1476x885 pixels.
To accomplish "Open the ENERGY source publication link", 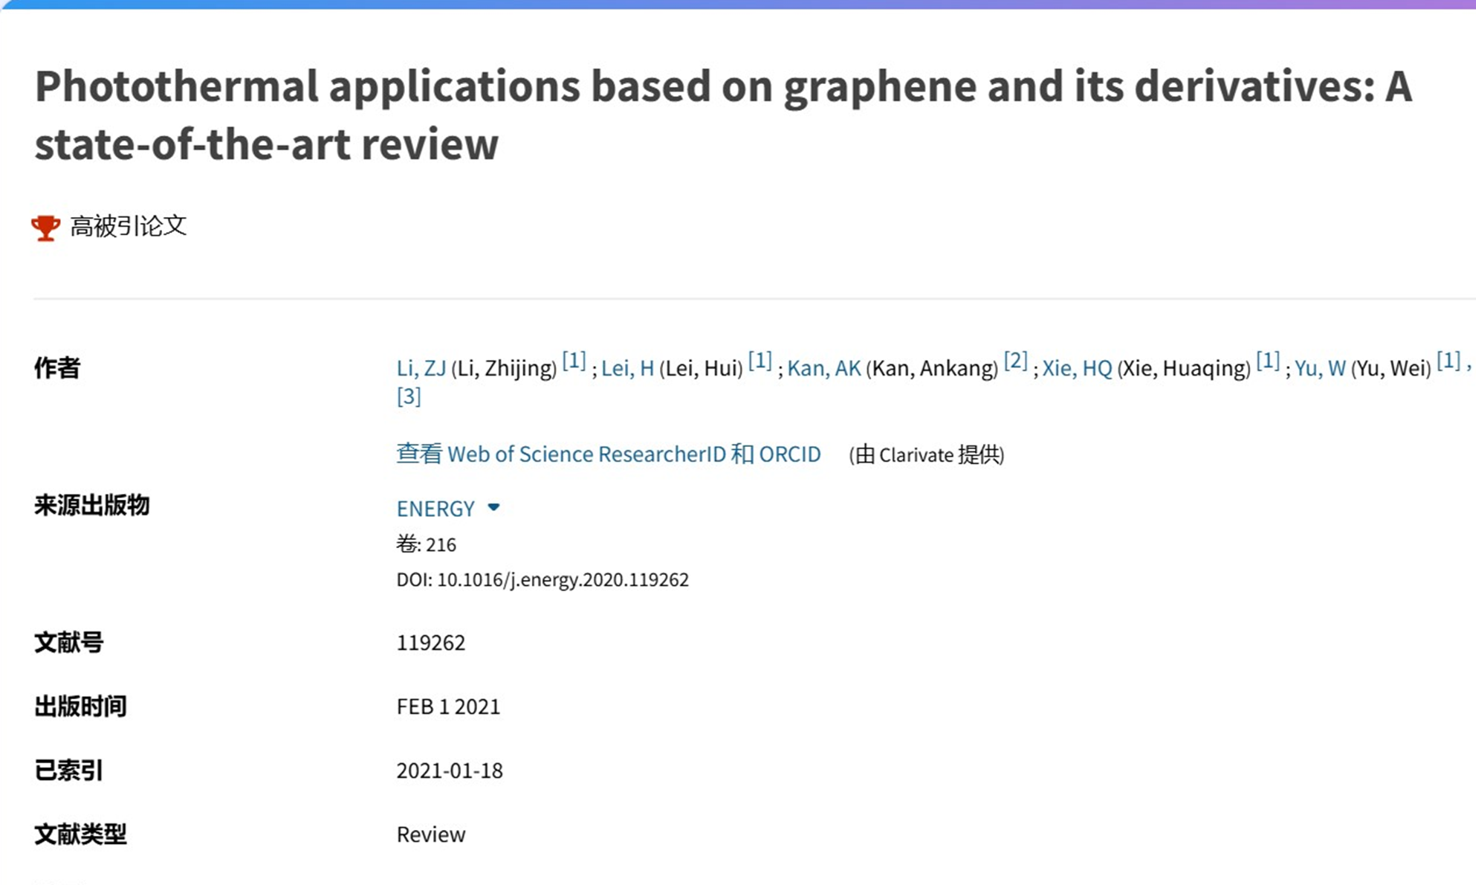I will [435, 508].
